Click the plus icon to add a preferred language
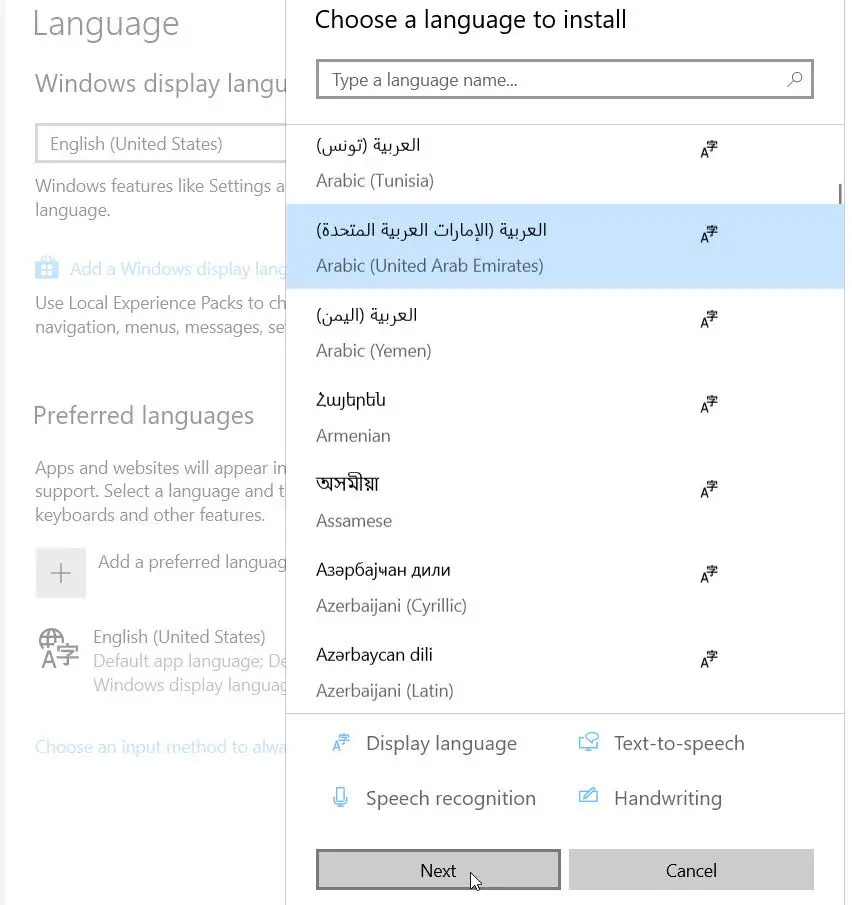 [x=60, y=572]
